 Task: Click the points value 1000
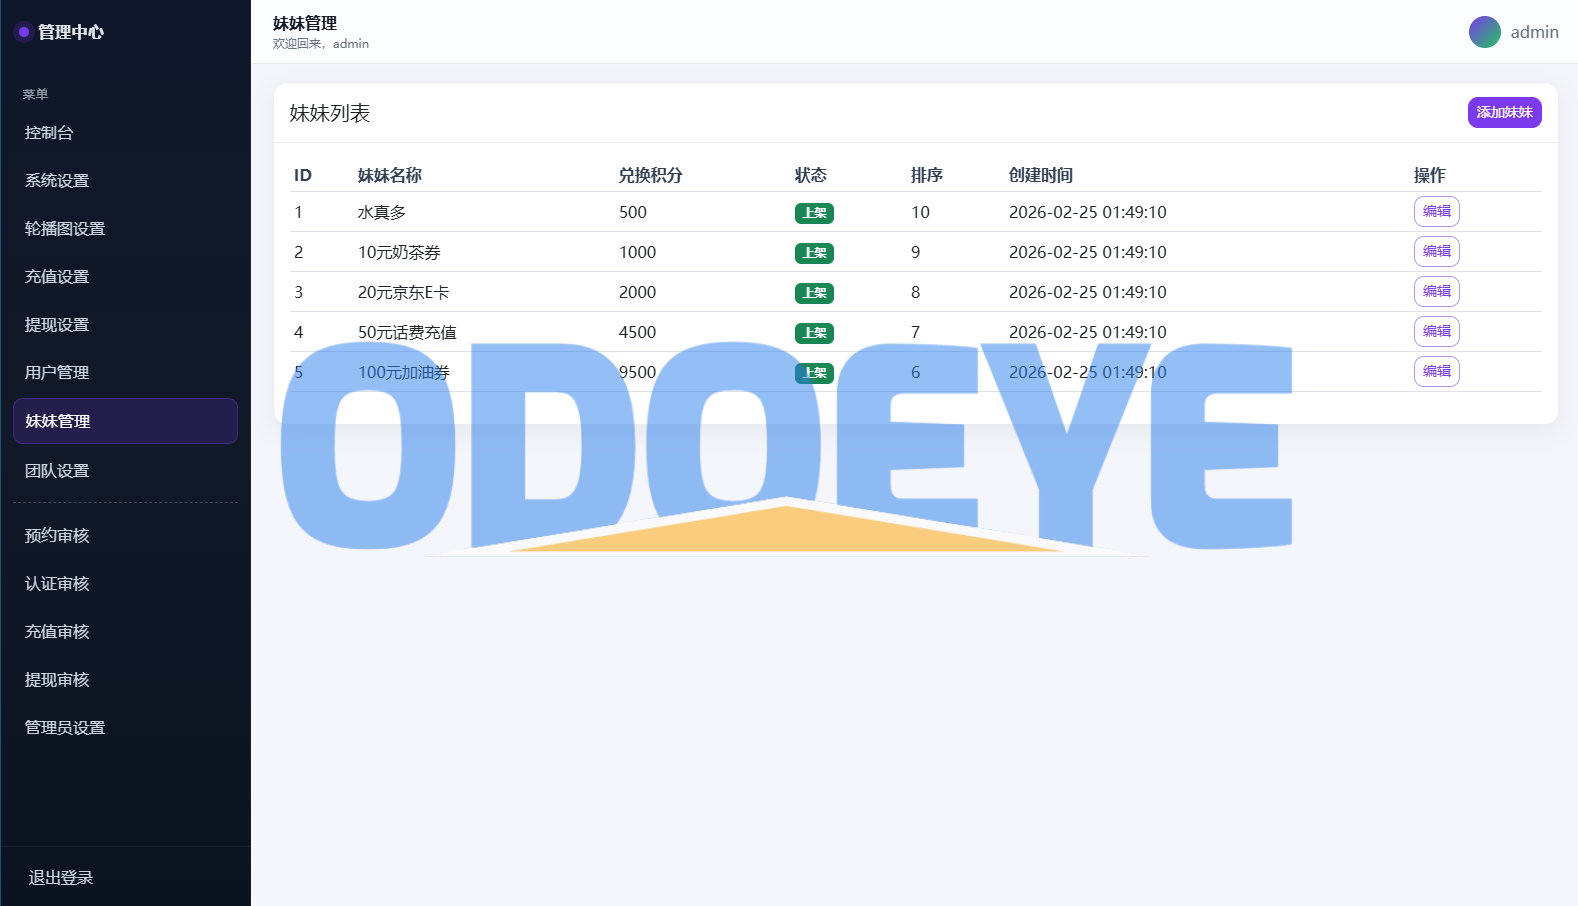point(638,252)
